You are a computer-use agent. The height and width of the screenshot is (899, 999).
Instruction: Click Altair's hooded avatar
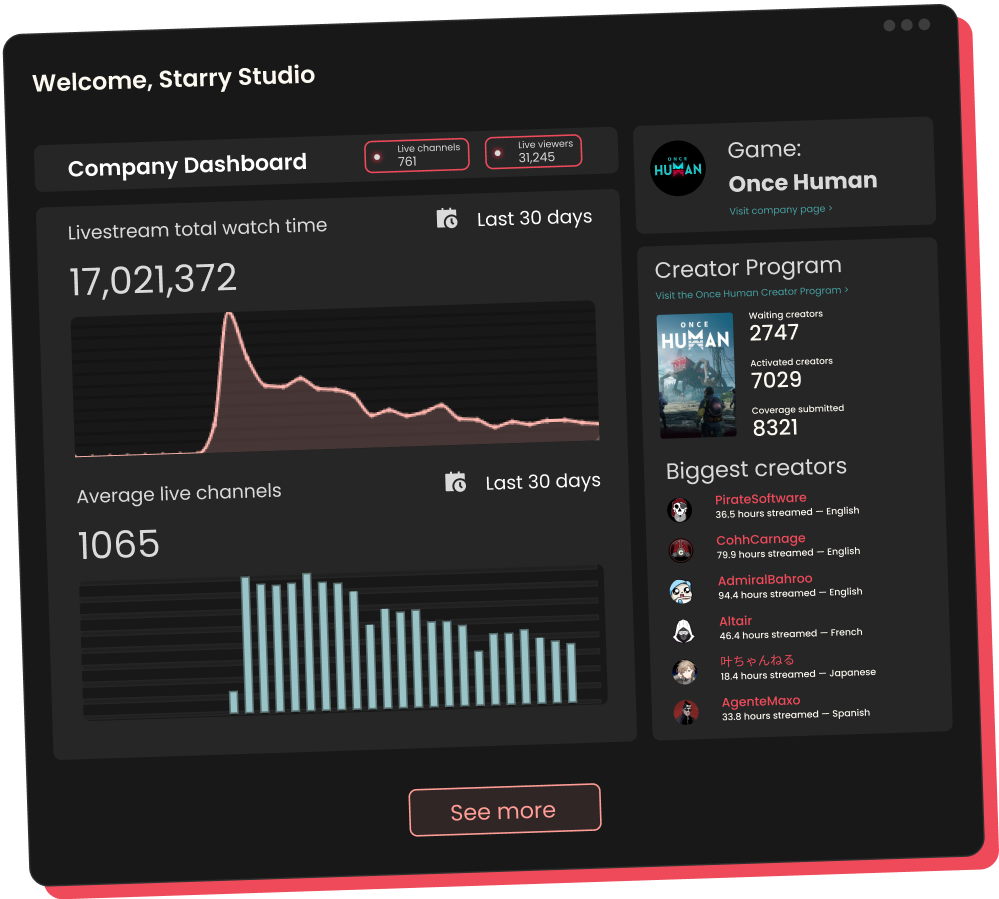click(x=685, y=630)
